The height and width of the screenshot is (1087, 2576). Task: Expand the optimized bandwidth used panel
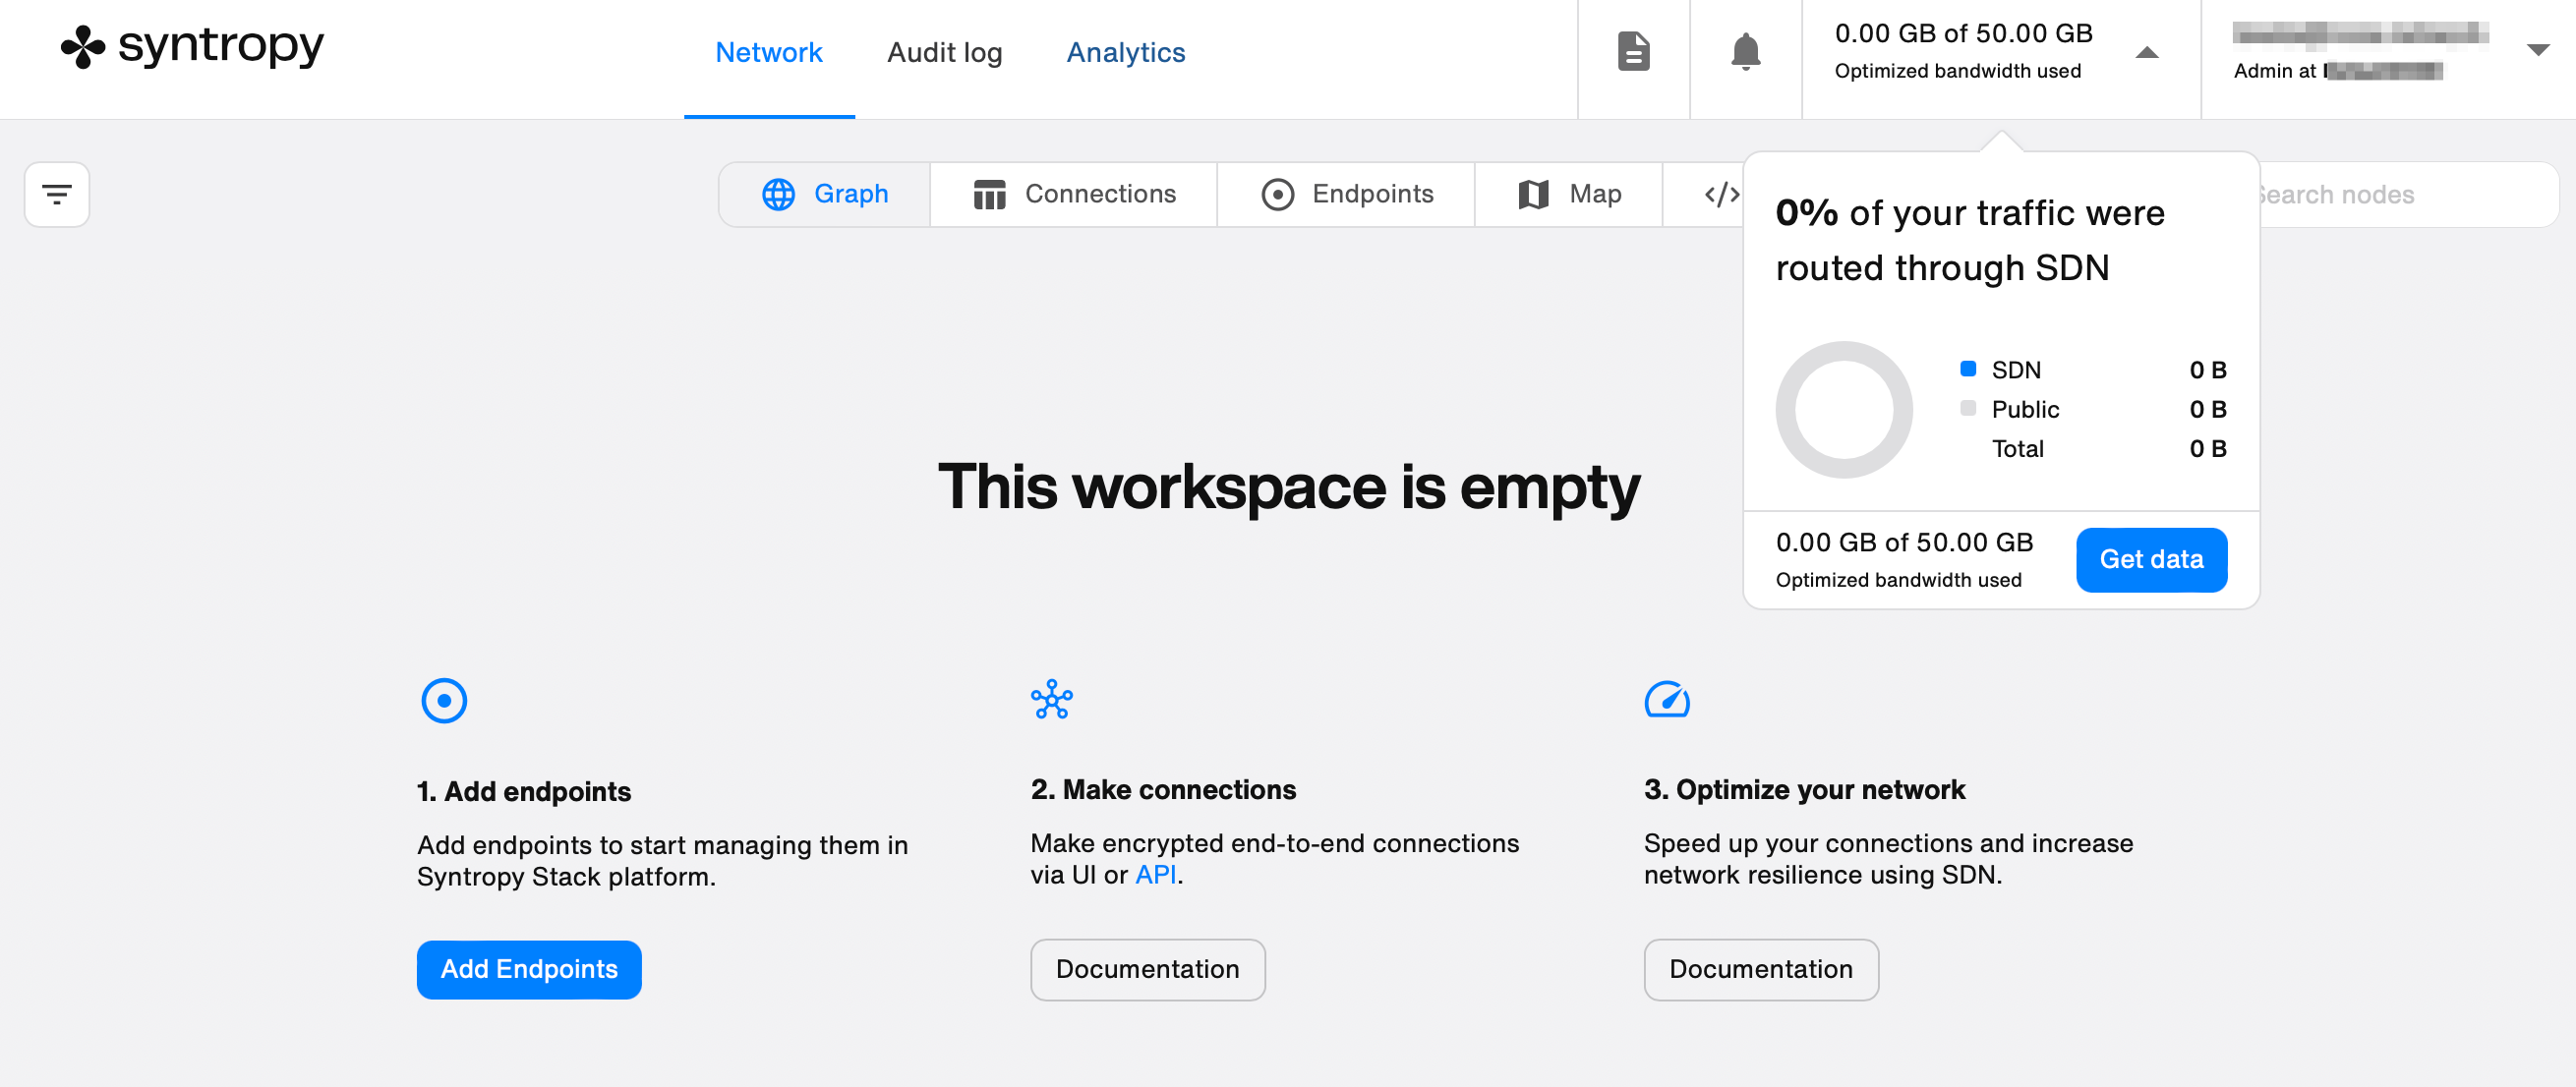(x=1962, y=51)
